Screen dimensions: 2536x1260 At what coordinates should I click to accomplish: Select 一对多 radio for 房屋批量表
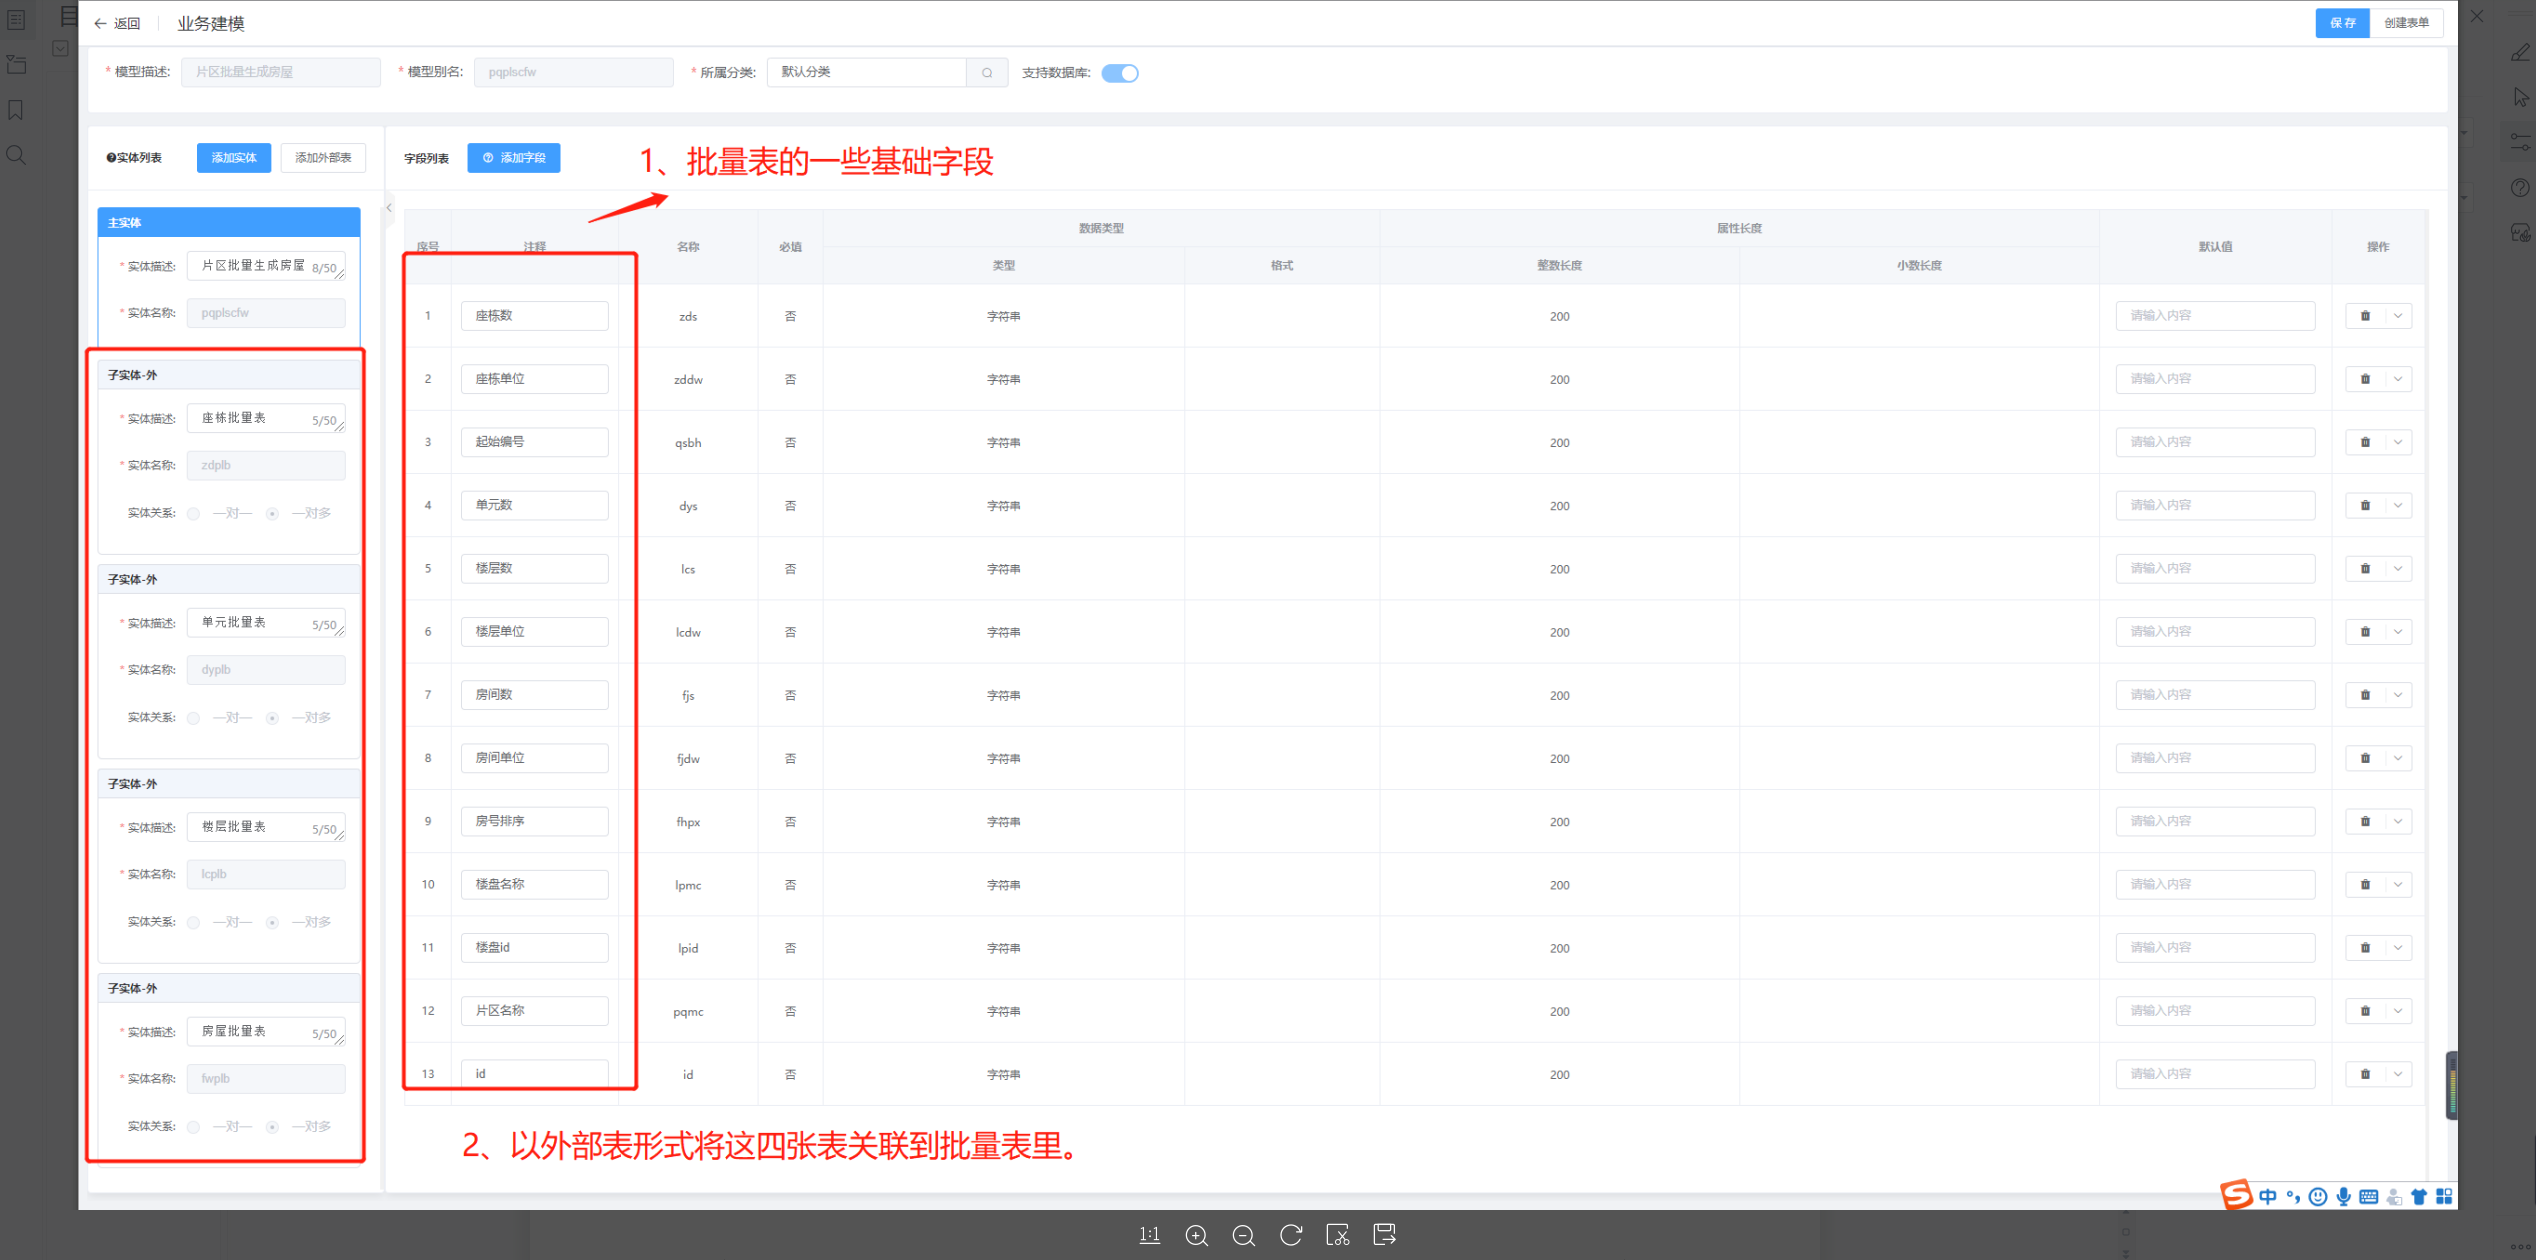(x=272, y=1127)
